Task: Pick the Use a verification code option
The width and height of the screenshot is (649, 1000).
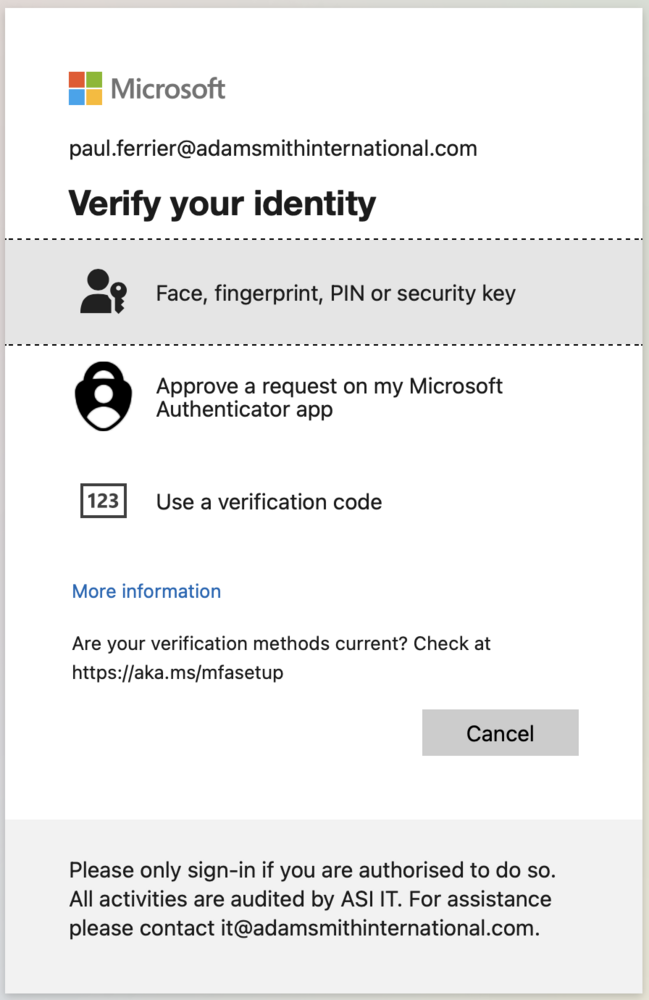Action: click(x=269, y=502)
